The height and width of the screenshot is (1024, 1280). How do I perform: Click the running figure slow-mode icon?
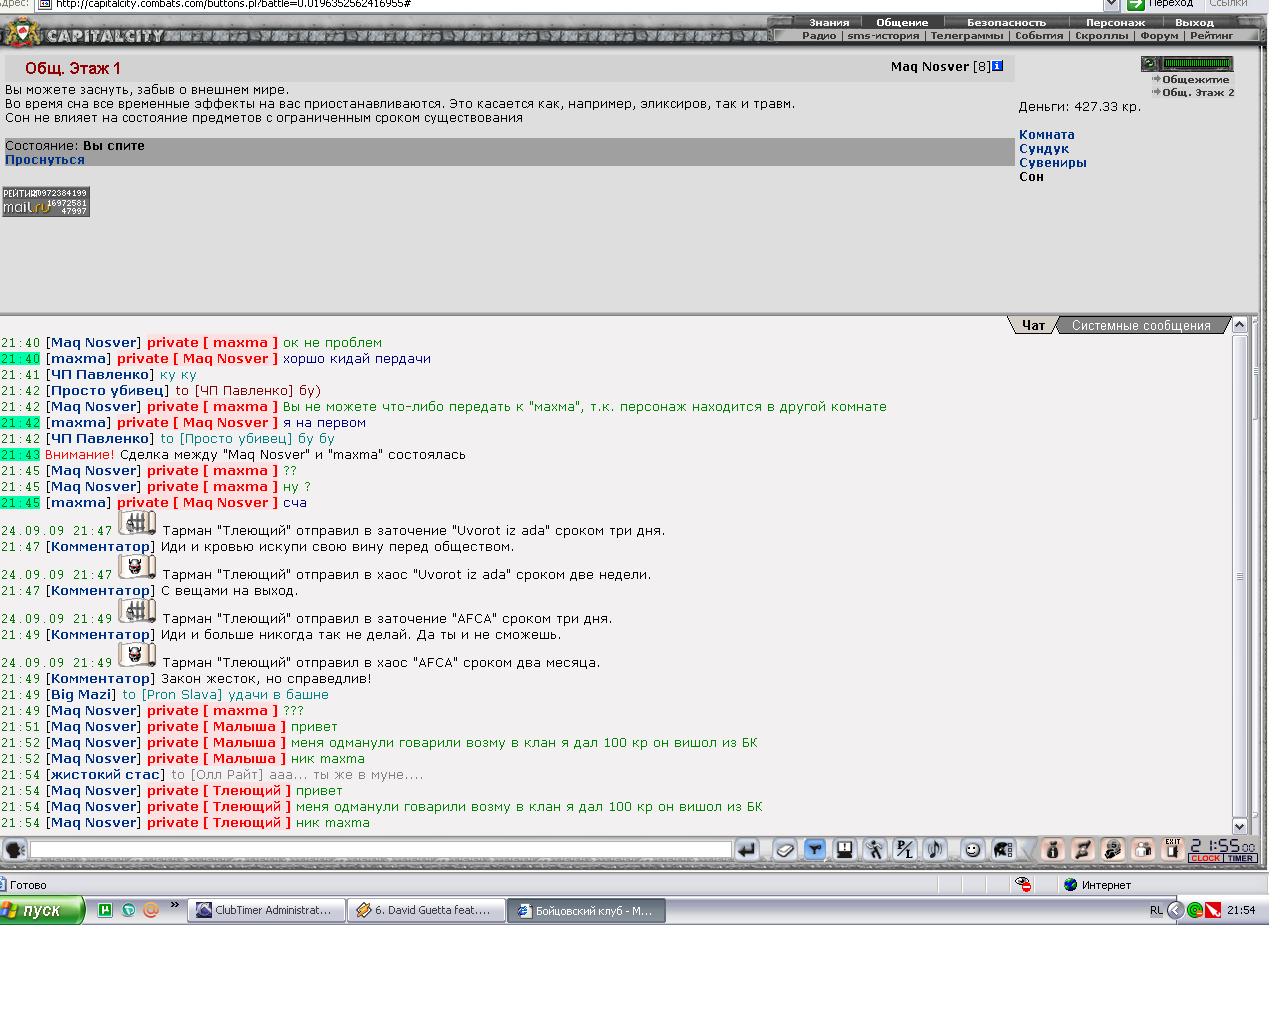(875, 850)
